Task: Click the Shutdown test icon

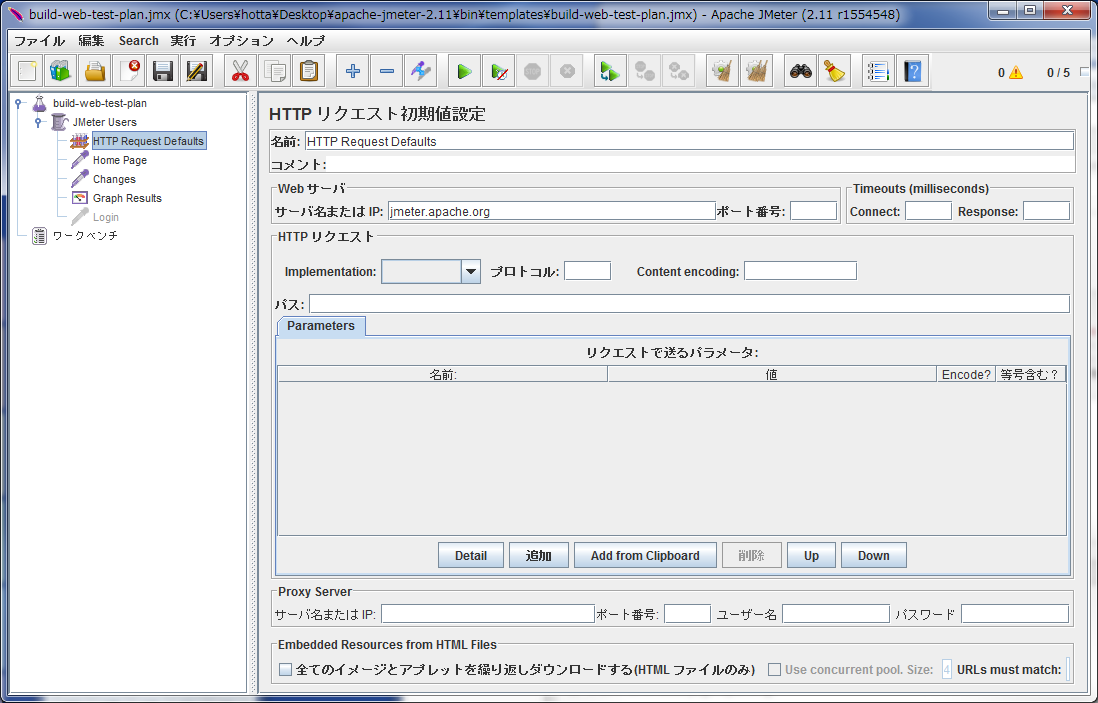Action: click(567, 71)
